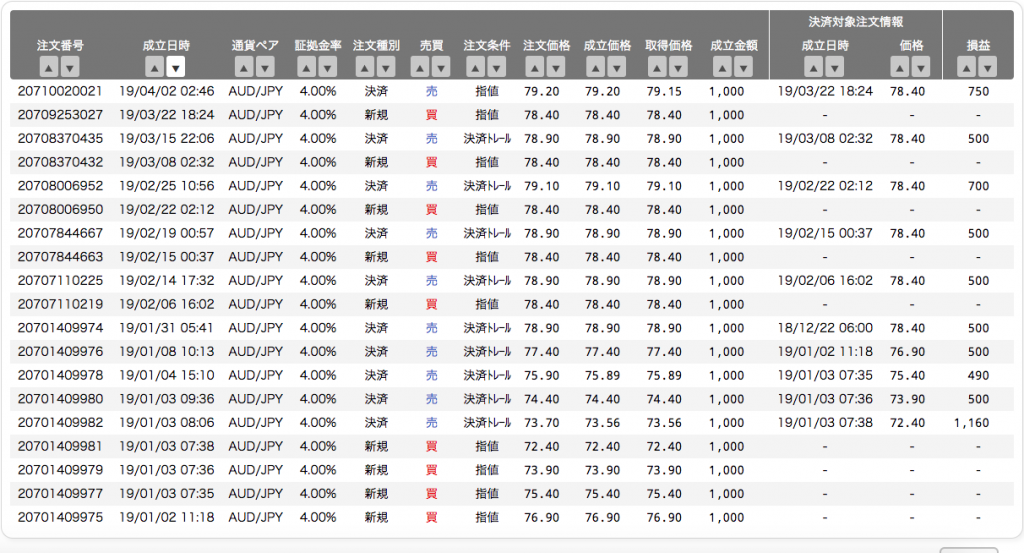Sort 売買 column descending

pos(441,67)
